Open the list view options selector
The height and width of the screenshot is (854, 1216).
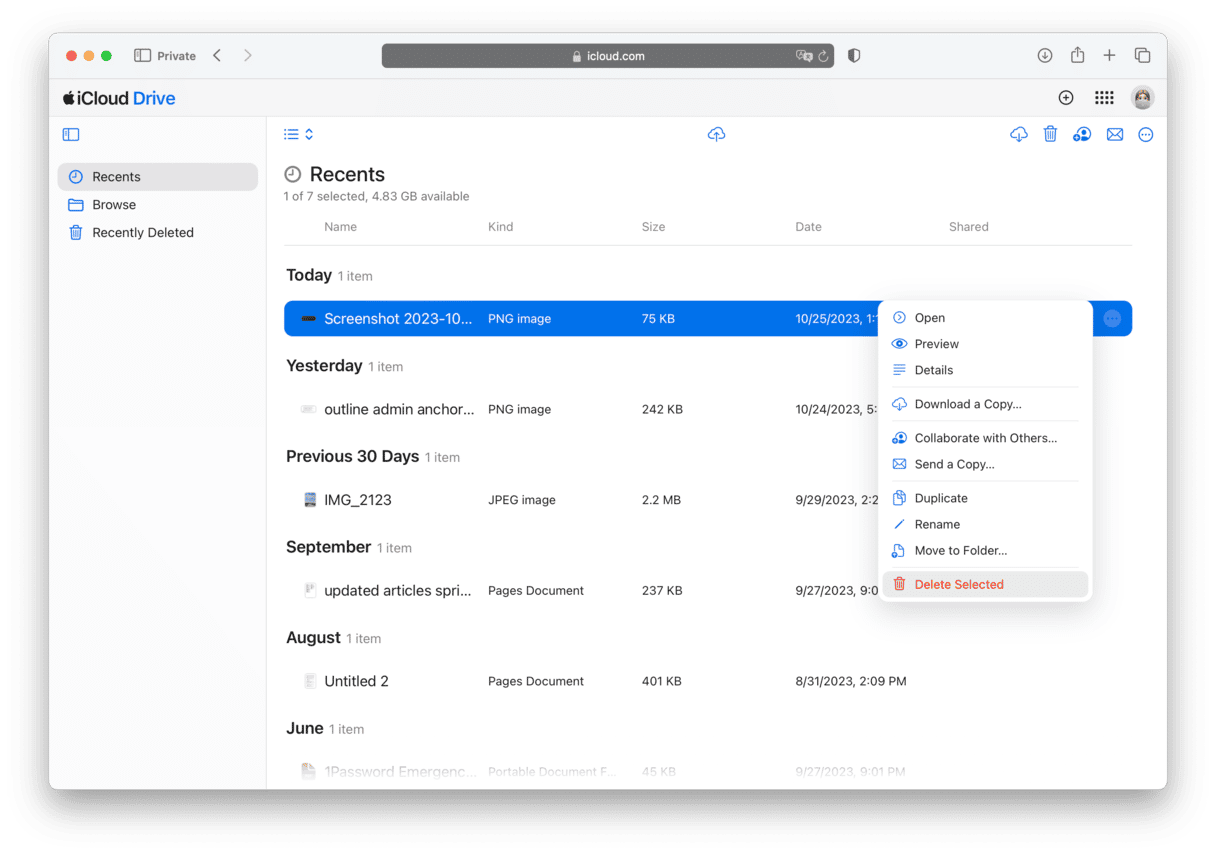(x=298, y=134)
